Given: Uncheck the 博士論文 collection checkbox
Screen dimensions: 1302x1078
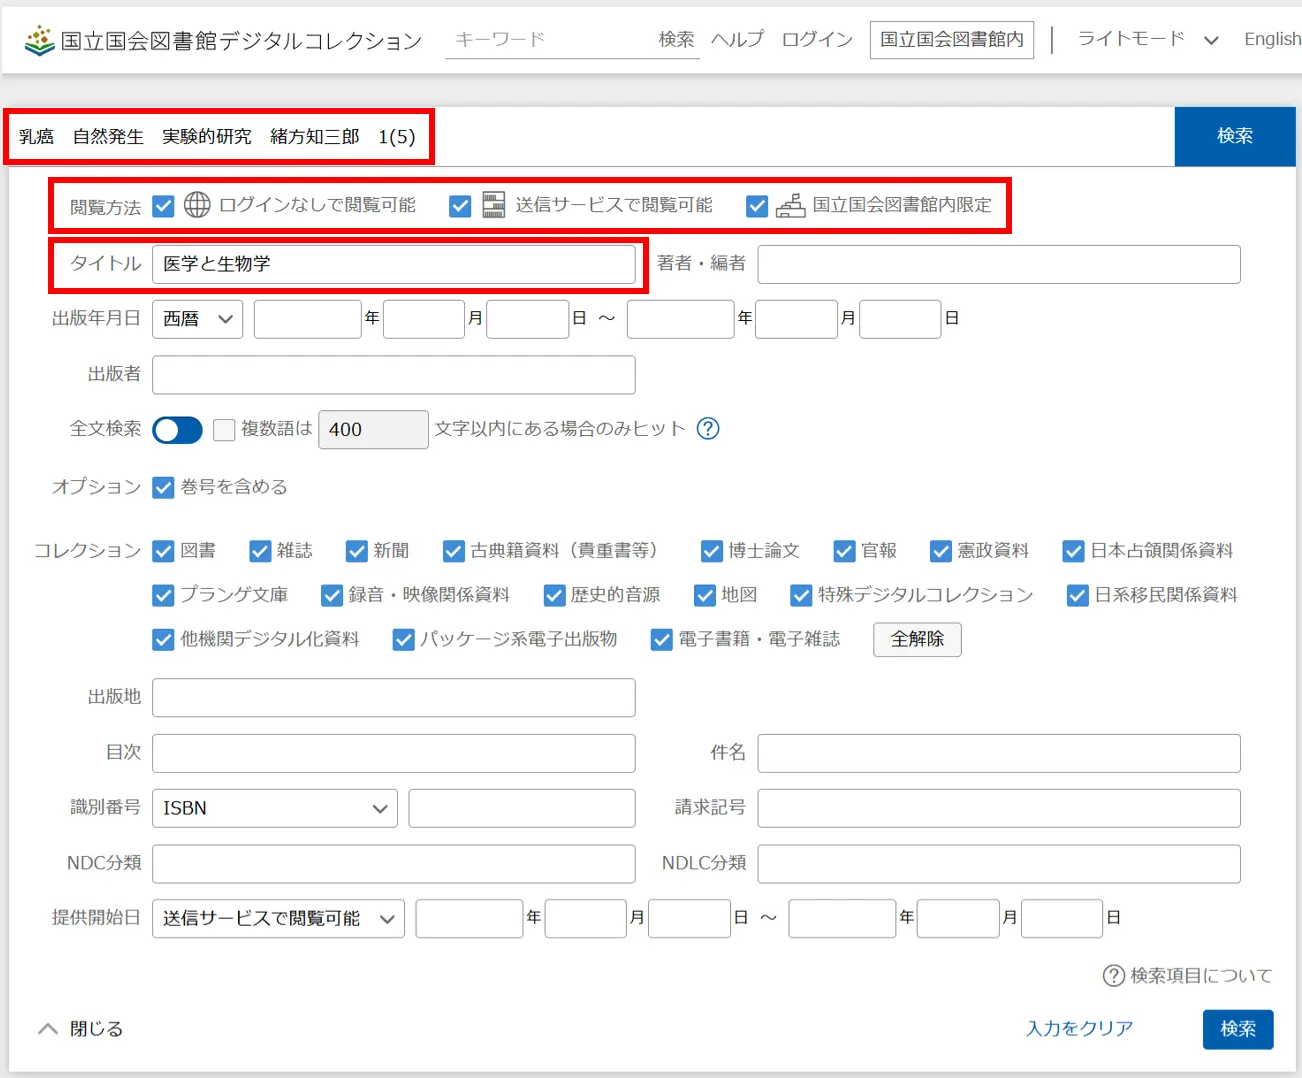Looking at the screenshot, I should tap(711, 551).
